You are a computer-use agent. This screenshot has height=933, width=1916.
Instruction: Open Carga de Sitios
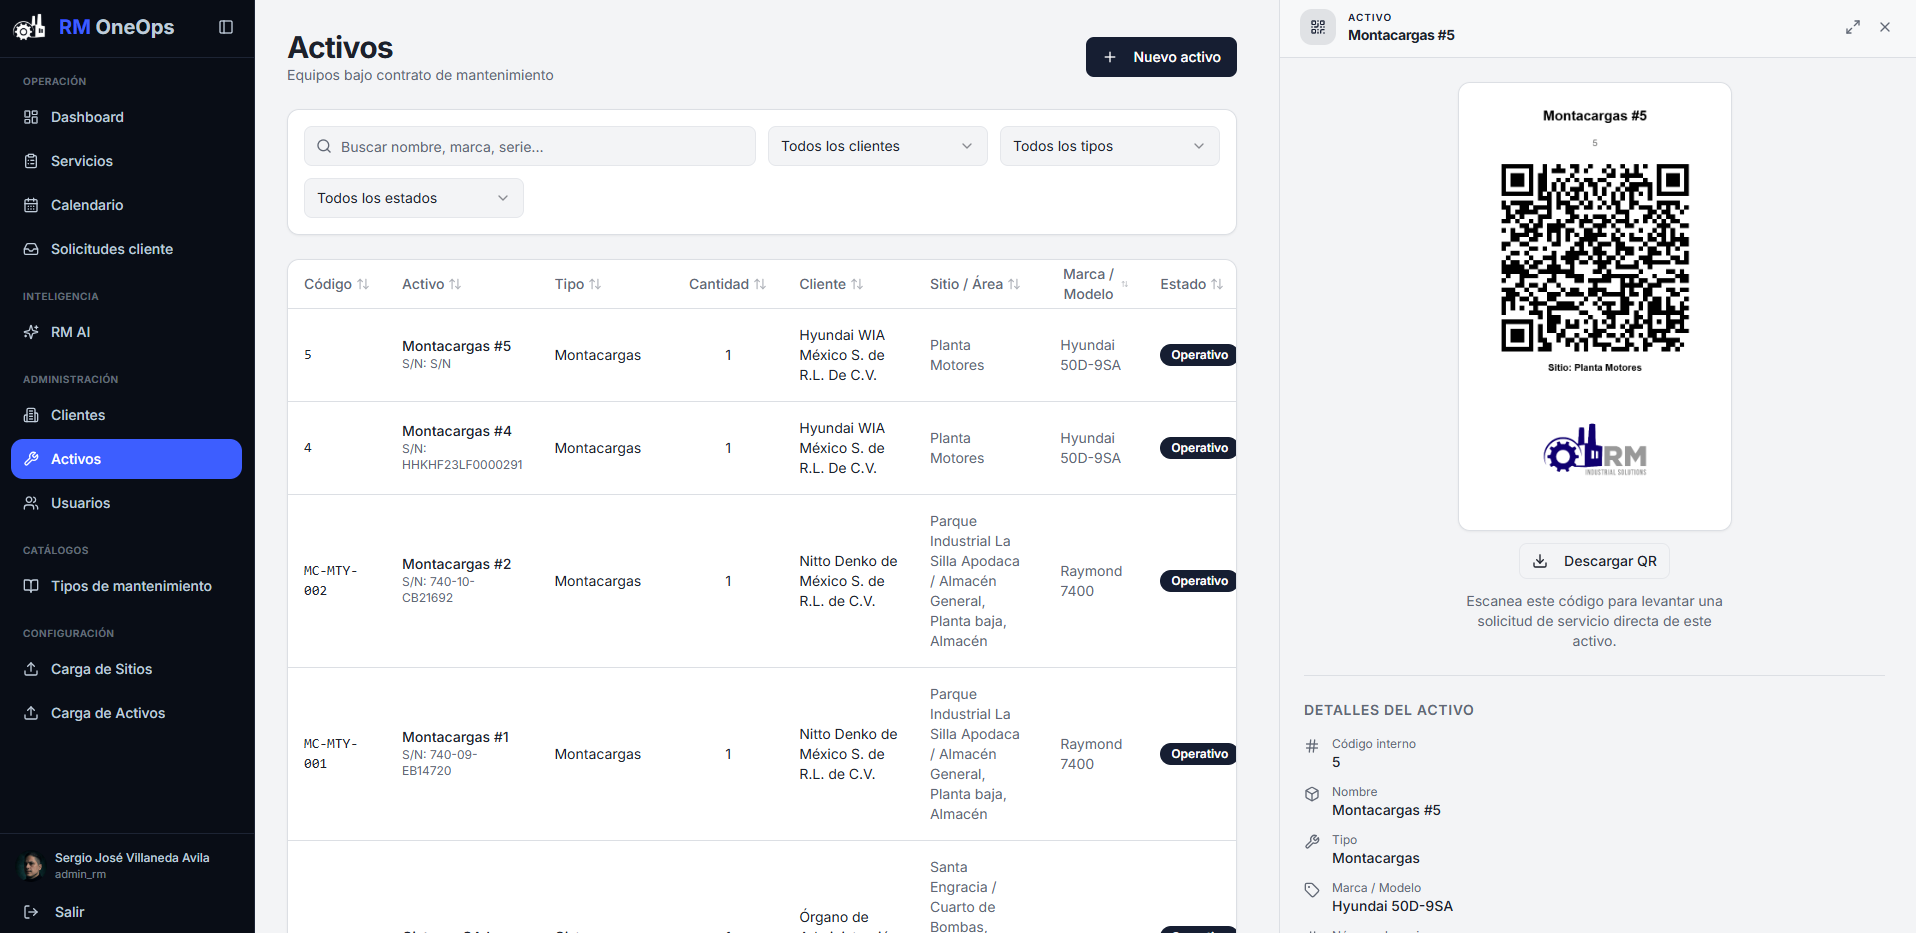click(x=126, y=669)
